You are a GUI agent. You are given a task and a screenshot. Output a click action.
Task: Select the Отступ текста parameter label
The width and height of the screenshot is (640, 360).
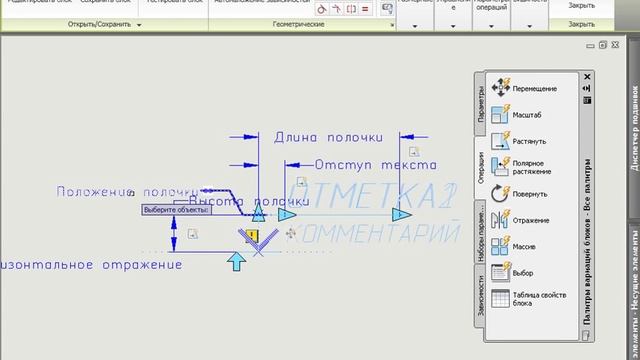376,165
